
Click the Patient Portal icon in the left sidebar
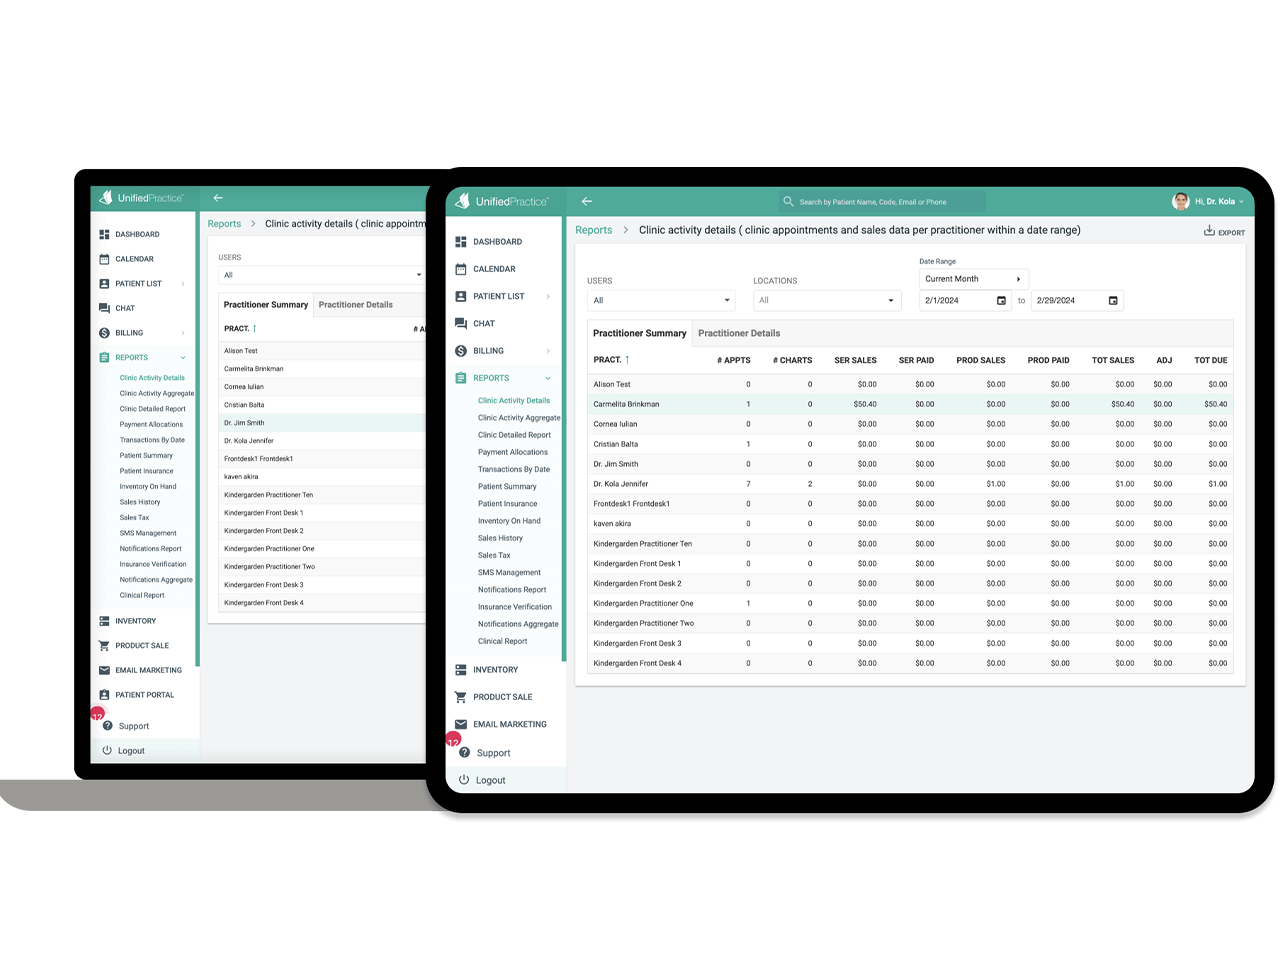tap(104, 695)
